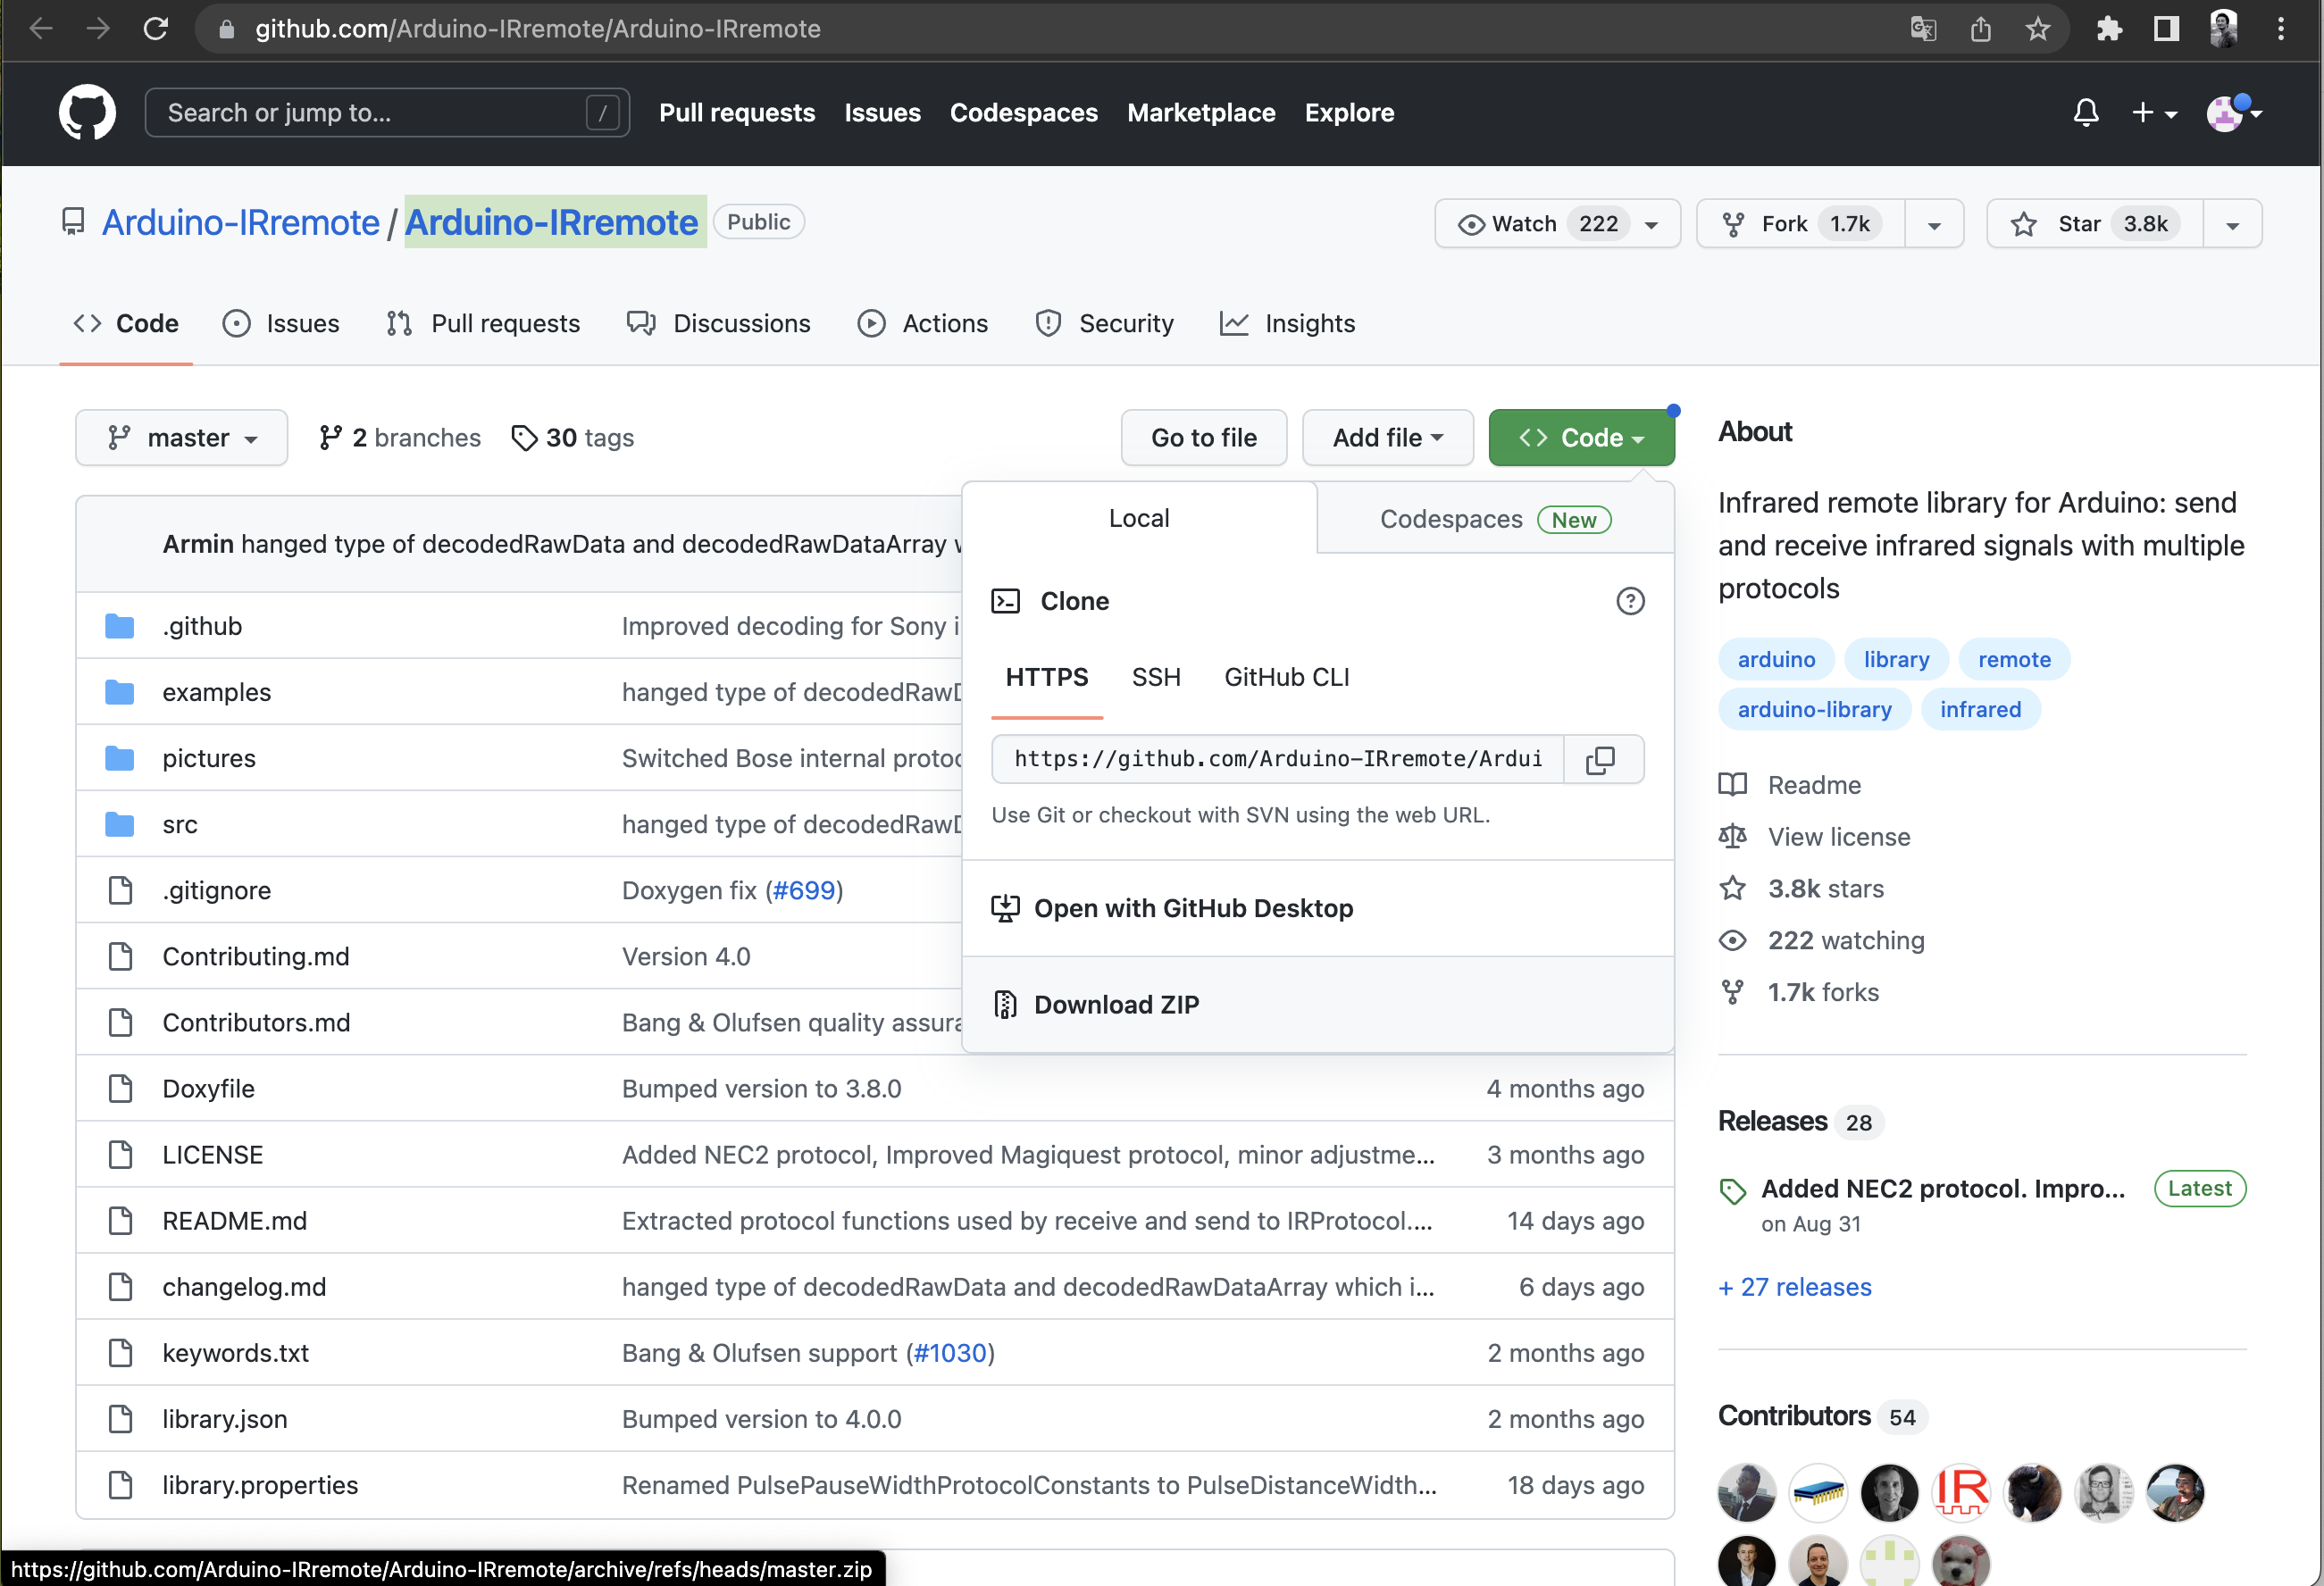Open the library.properties file
Image resolution: width=2324 pixels, height=1586 pixels.
260,1485
